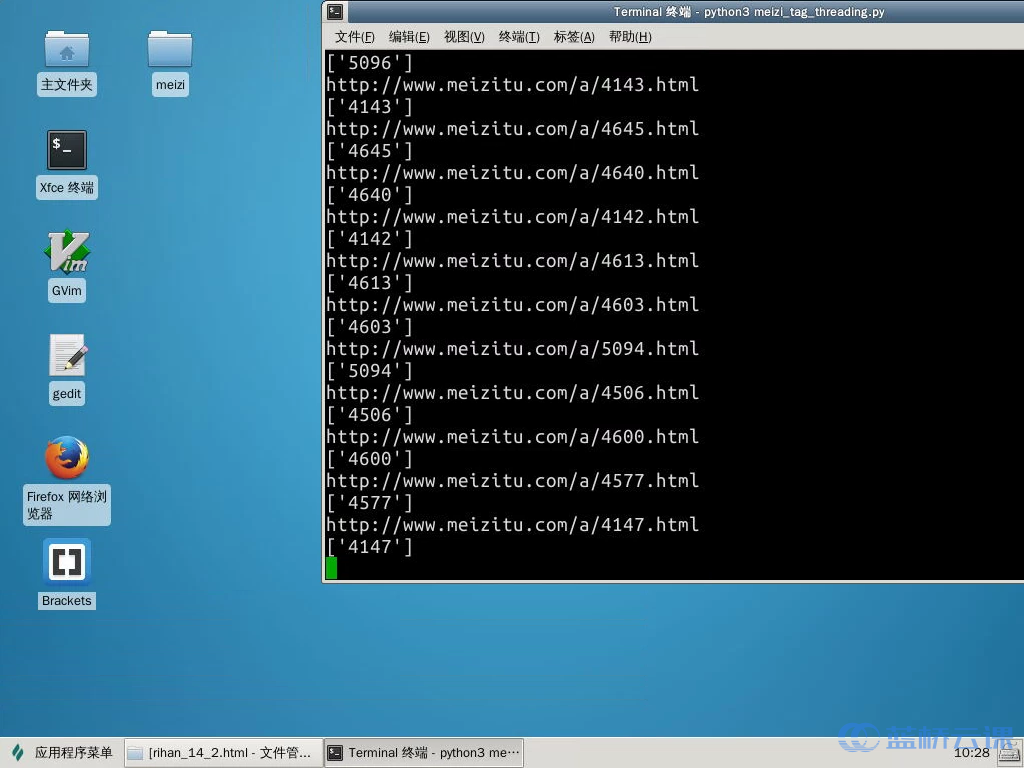Click the ['4147'] output line
The width and height of the screenshot is (1024, 768).
(x=370, y=547)
